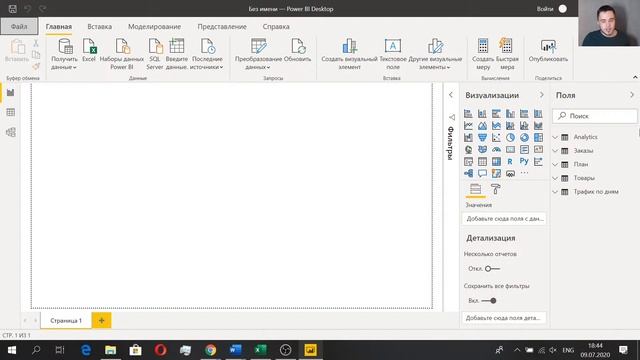Expand the Фильтры pane arrow
This screenshot has height=360, width=640.
point(451,95)
